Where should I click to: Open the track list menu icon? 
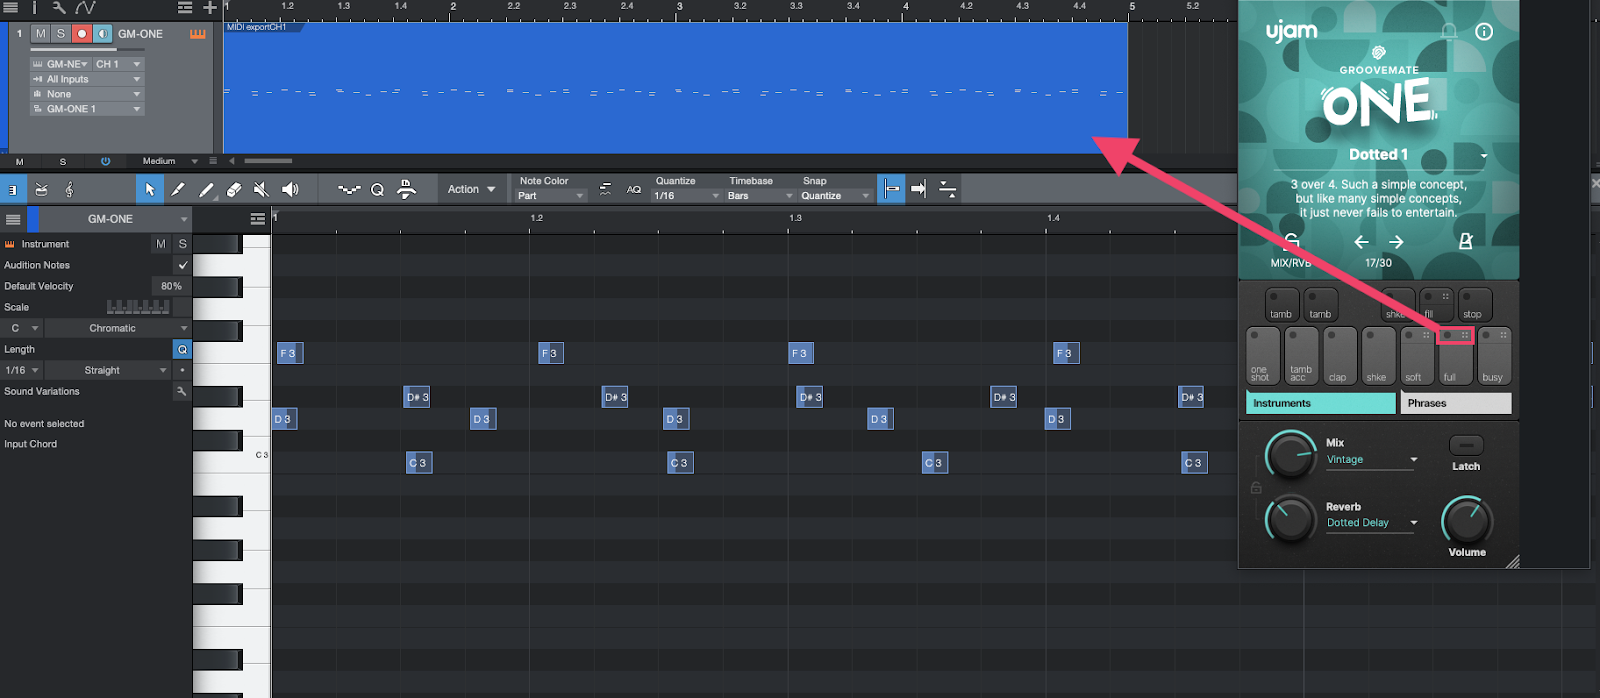[11, 7]
